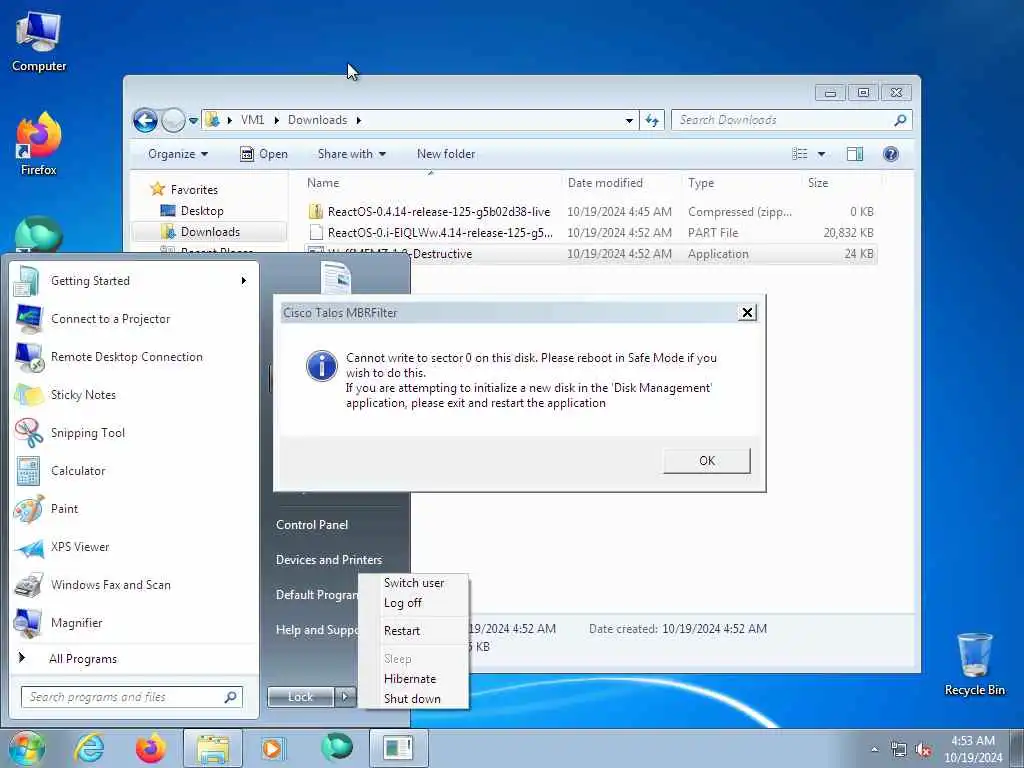Open the Recycle Bin on desktop
This screenshot has height=768, width=1024.
(x=974, y=664)
